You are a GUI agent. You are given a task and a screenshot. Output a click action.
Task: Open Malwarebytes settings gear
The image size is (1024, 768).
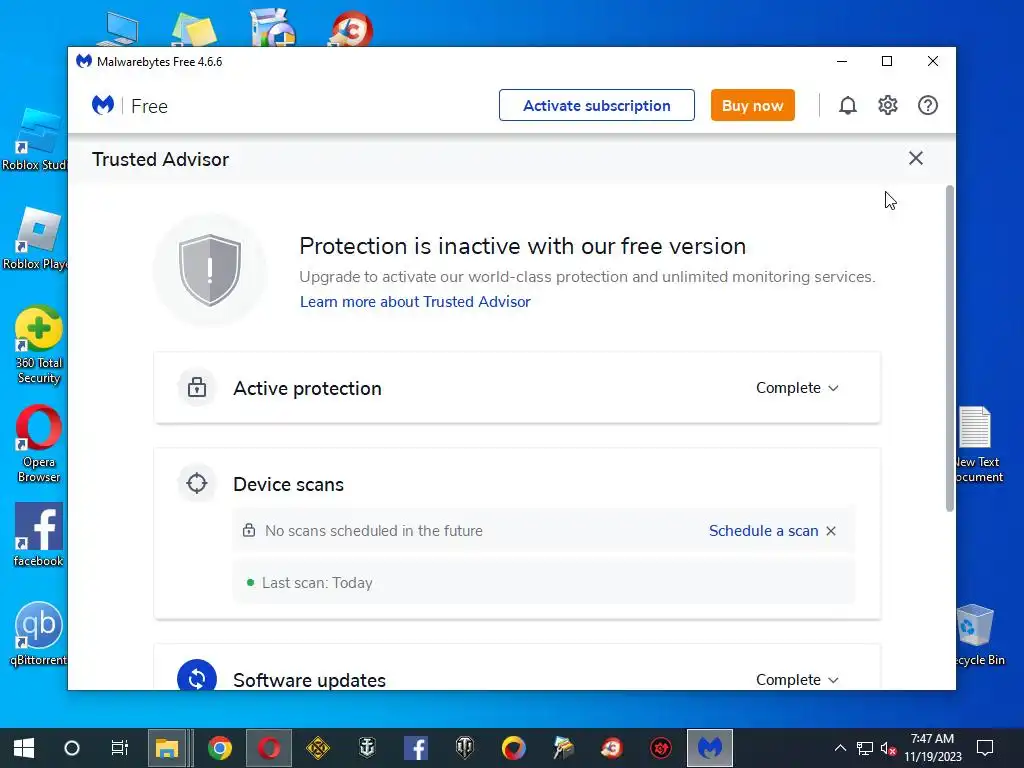click(888, 105)
